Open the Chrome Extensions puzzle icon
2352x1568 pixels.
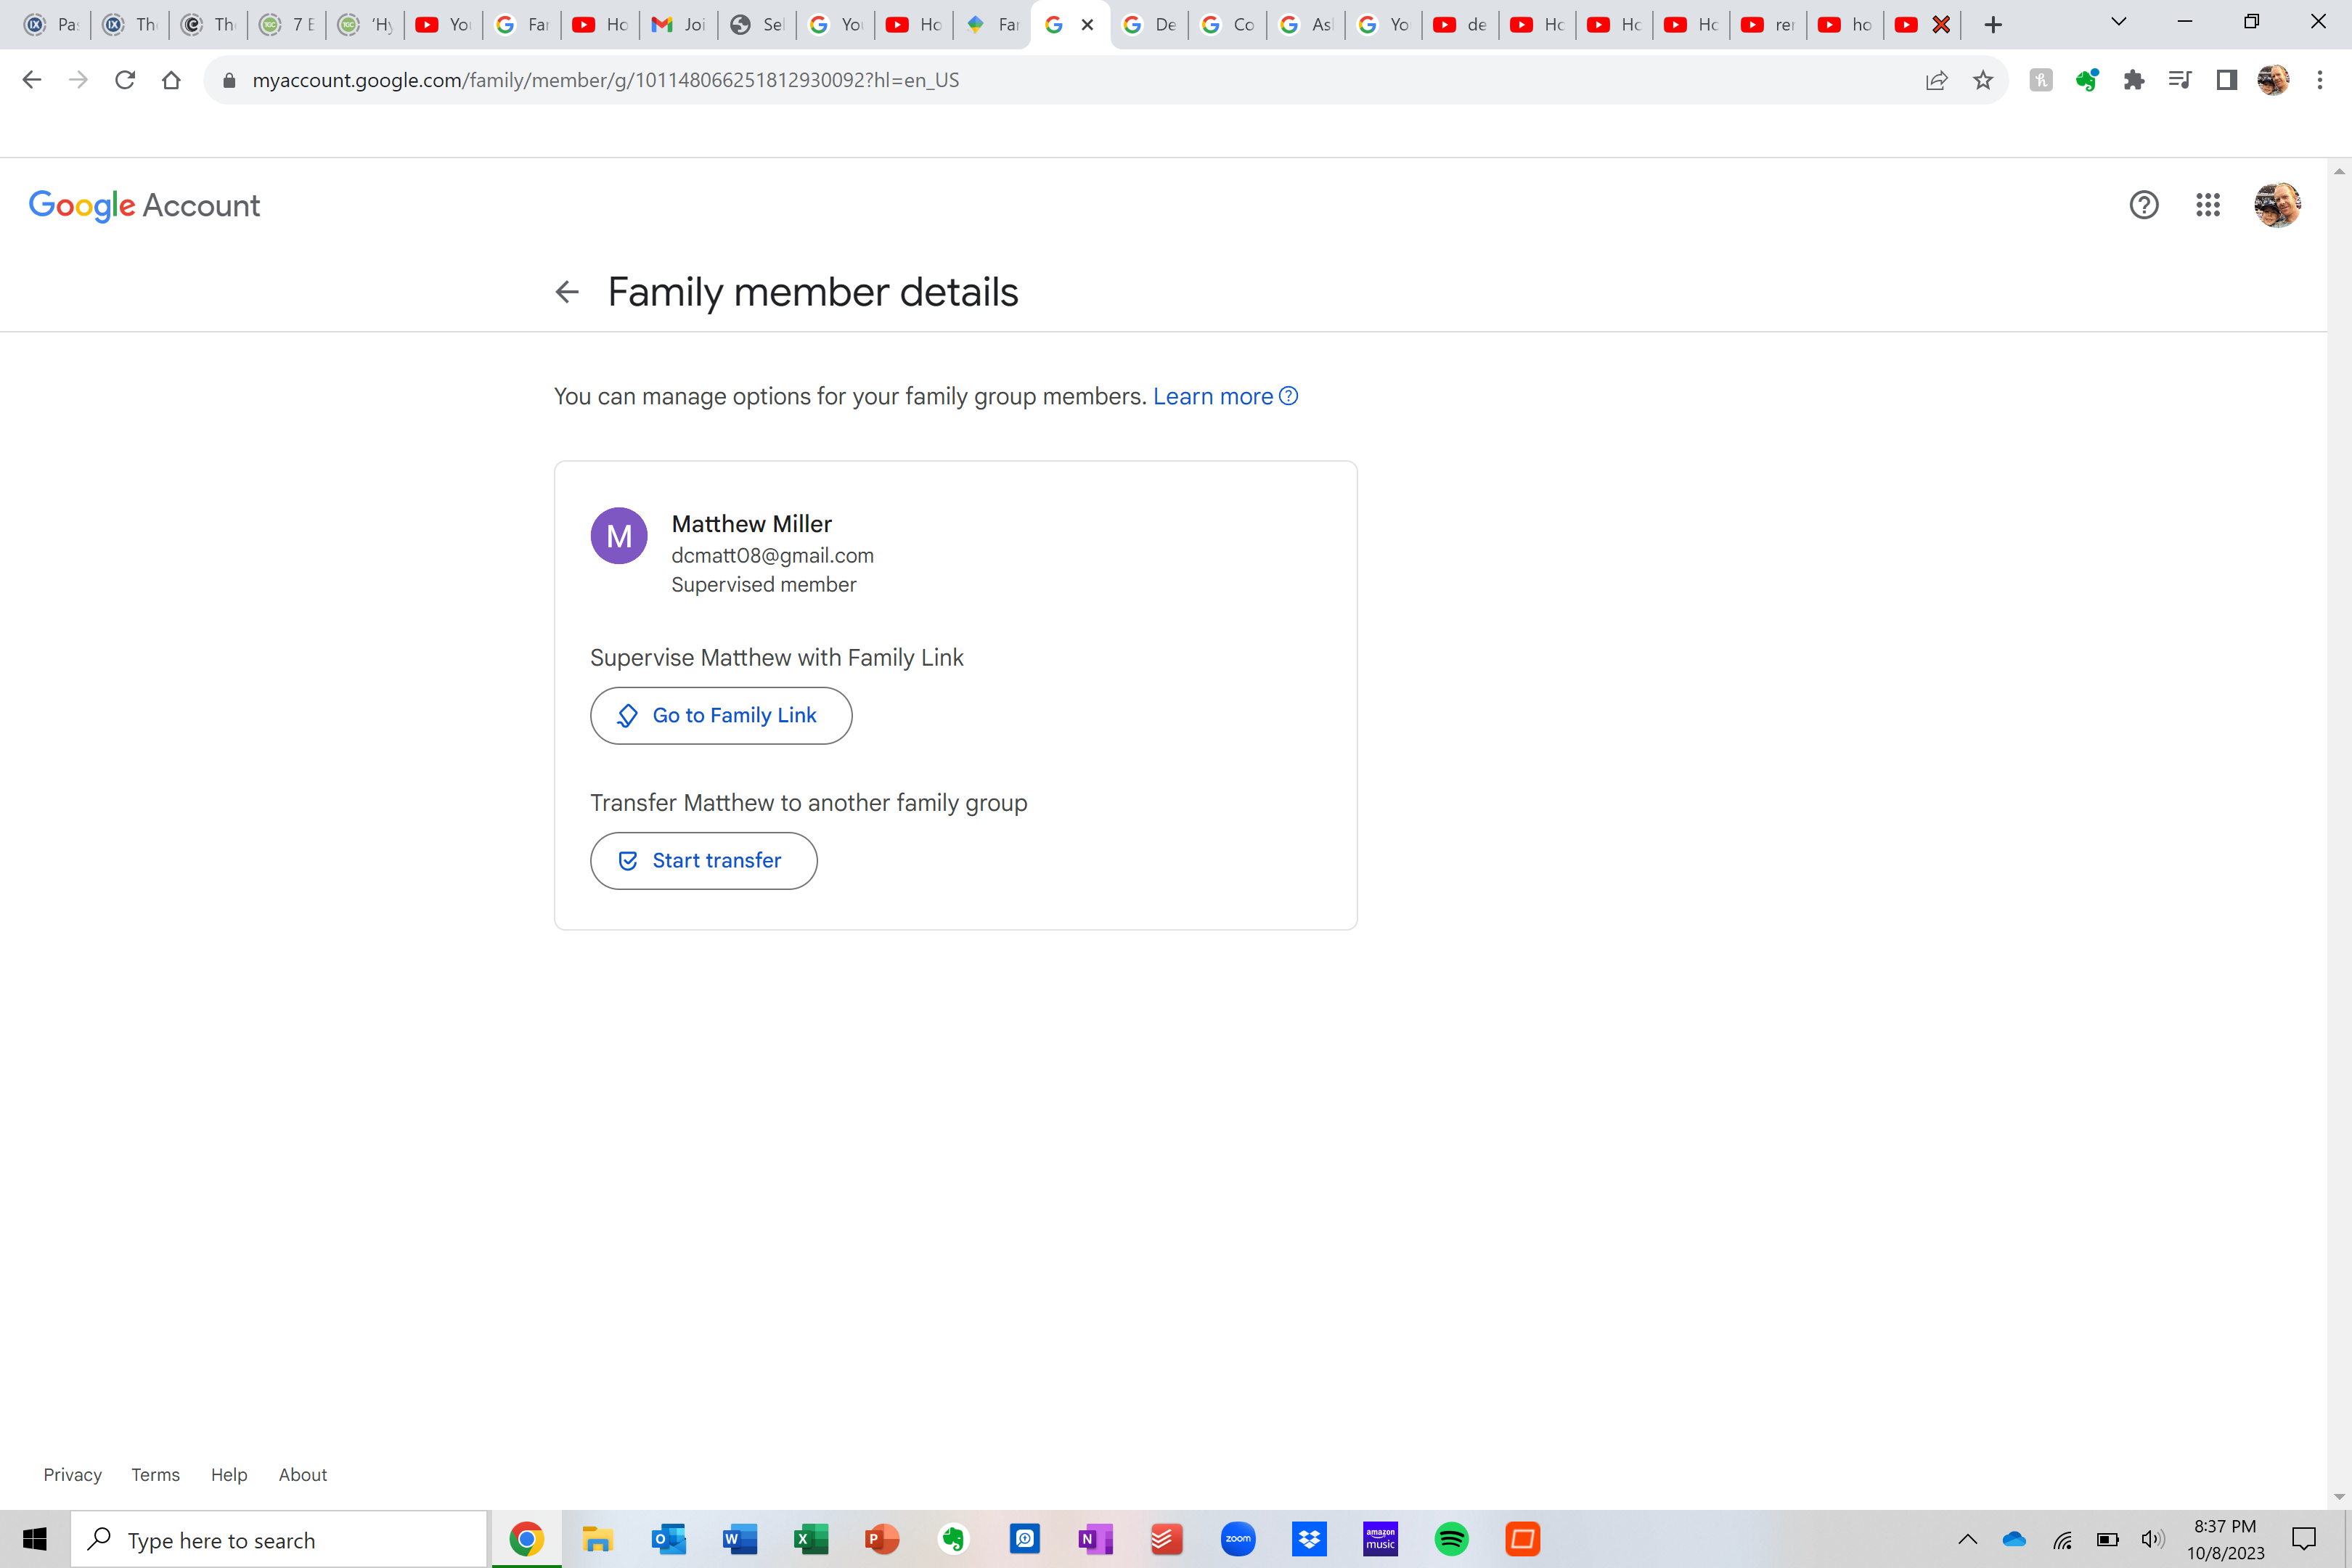pyautogui.click(x=2133, y=80)
